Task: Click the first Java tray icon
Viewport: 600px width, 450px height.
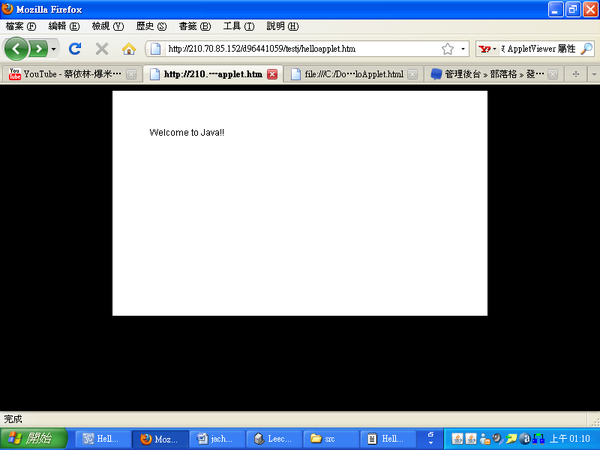Action: [x=457, y=439]
